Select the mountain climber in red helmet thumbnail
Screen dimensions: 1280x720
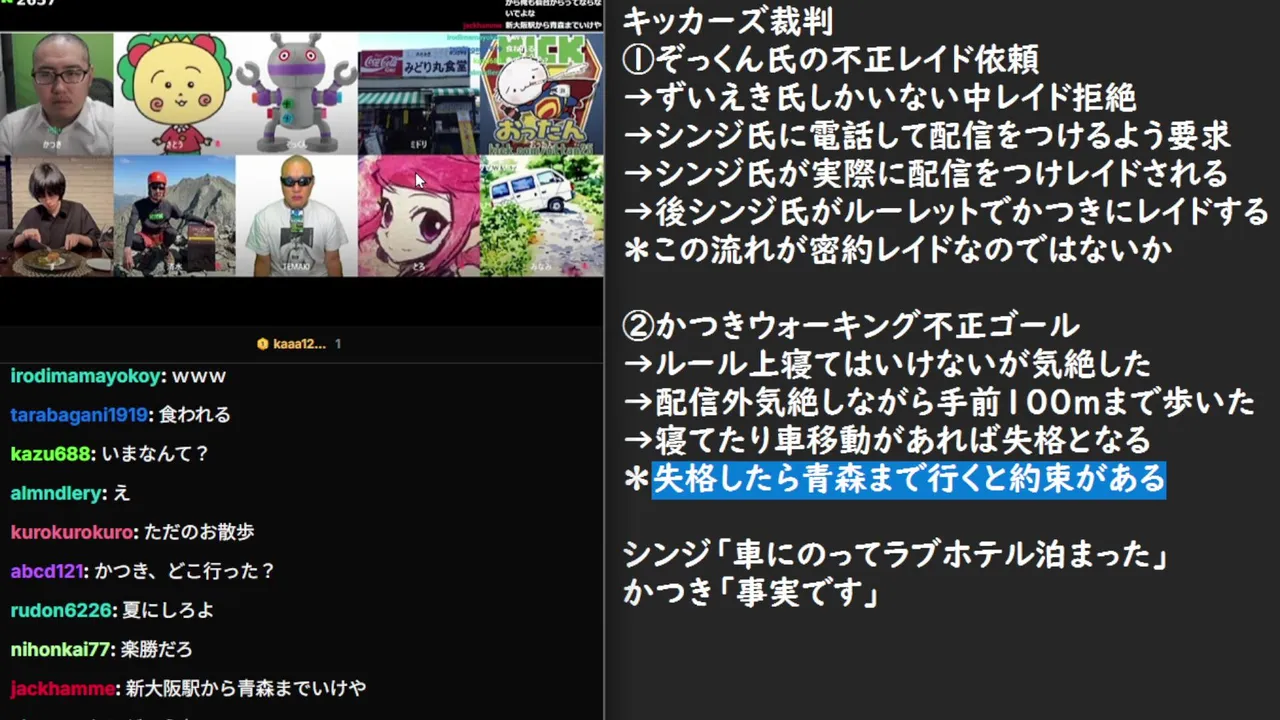click(x=175, y=216)
